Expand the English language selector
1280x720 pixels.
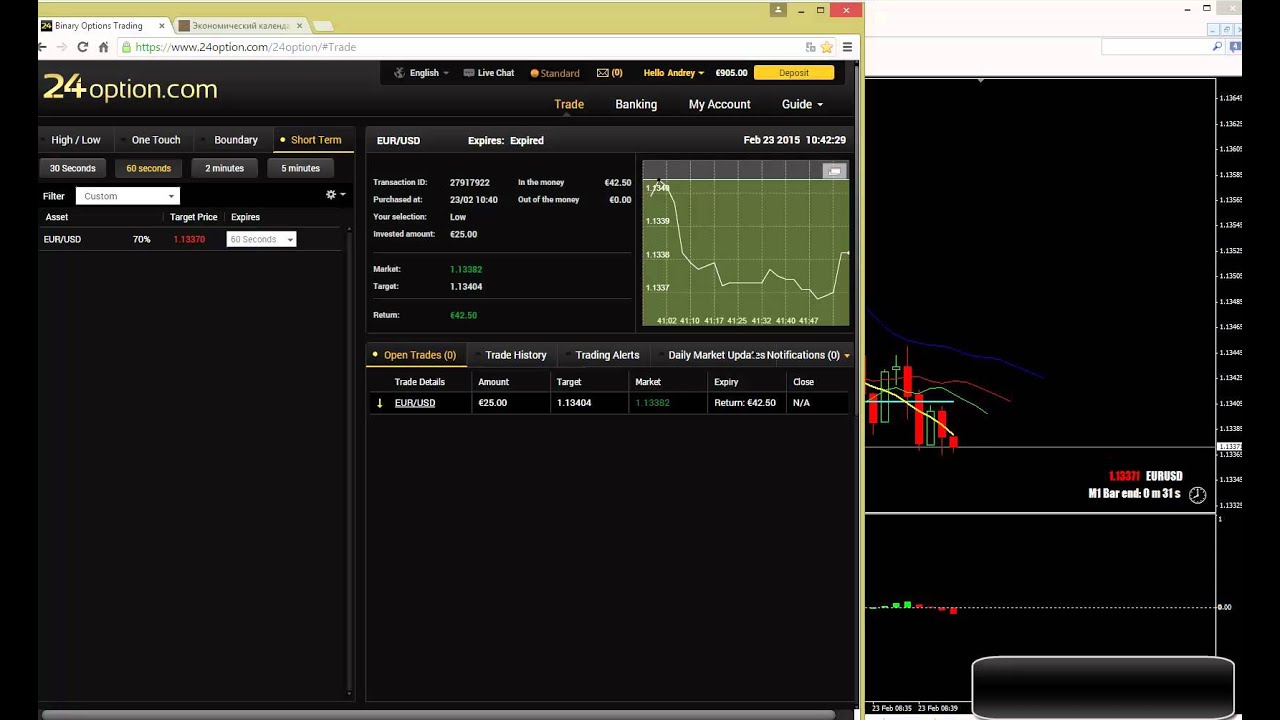click(422, 73)
